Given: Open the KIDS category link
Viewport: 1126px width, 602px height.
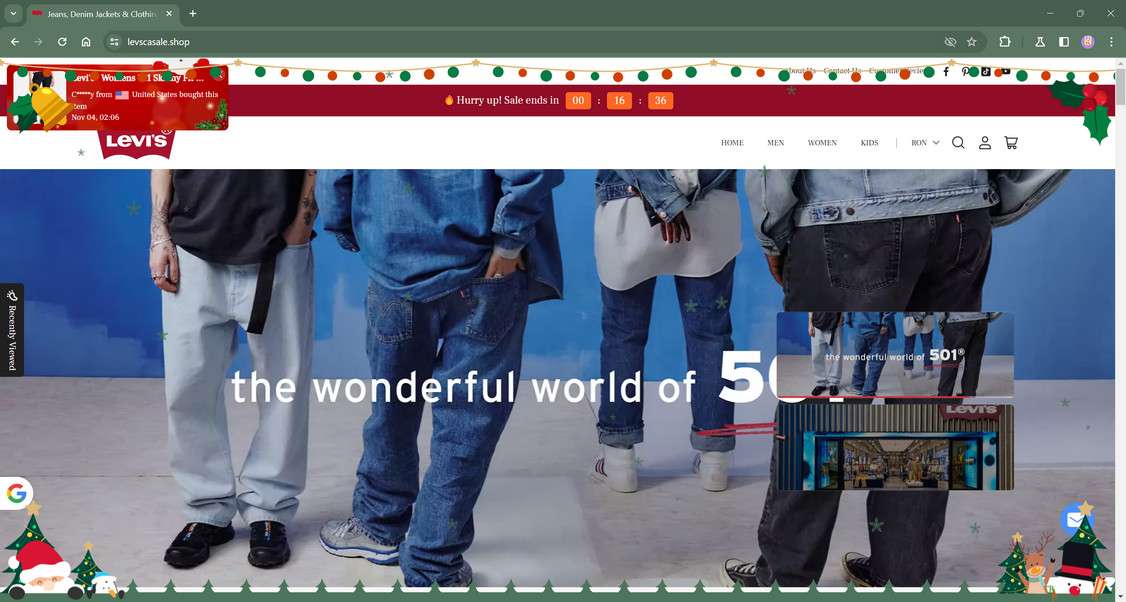Looking at the screenshot, I should (870, 142).
